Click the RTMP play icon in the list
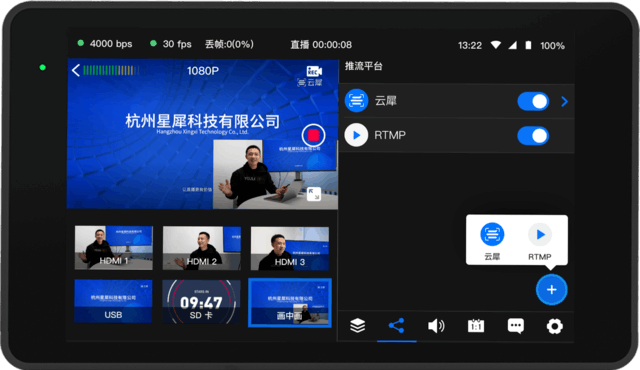Viewport: 640px width, 370px height. click(x=356, y=135)
